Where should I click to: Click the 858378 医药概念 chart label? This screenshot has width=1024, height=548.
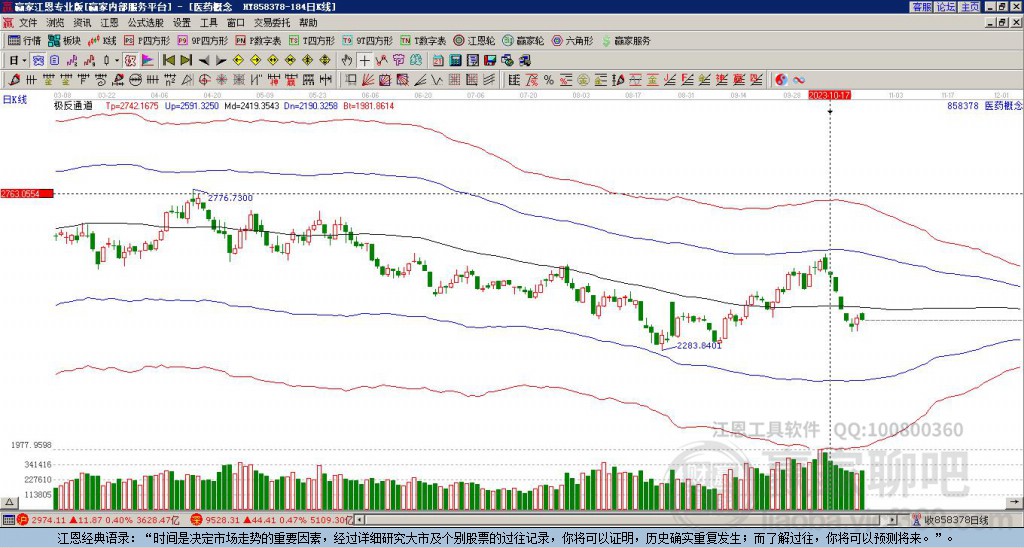tap(985, 105)
